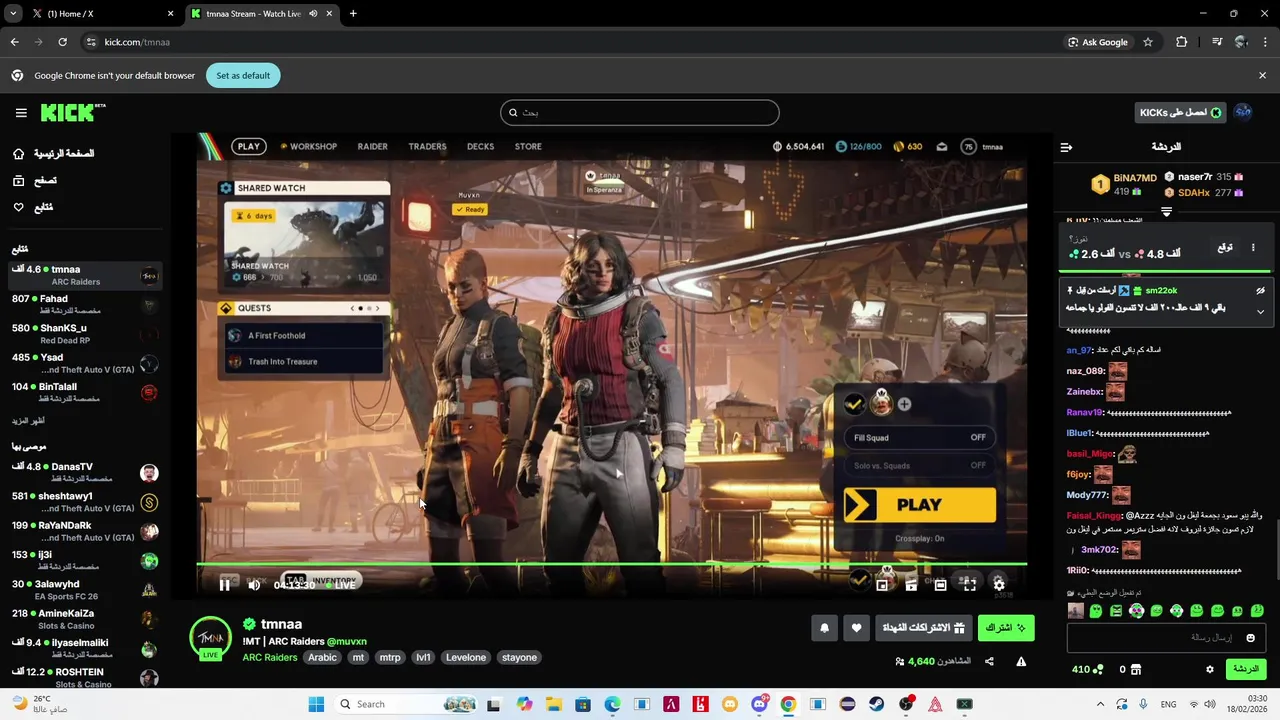This screenshot has width=1280, height=720.
Task: Open the Kick hamburger menu
Action: point(21,113)
